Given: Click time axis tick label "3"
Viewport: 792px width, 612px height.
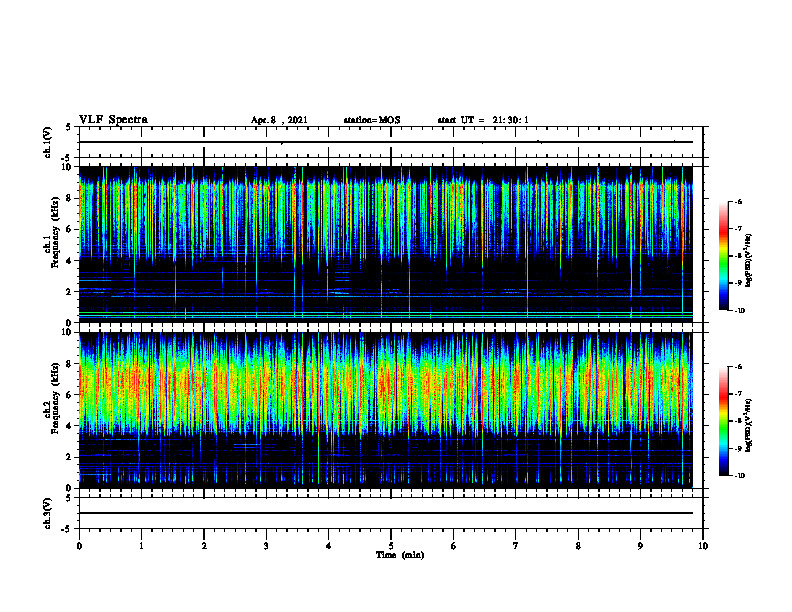Looking at the screenshot, I should tap(266, 546).
